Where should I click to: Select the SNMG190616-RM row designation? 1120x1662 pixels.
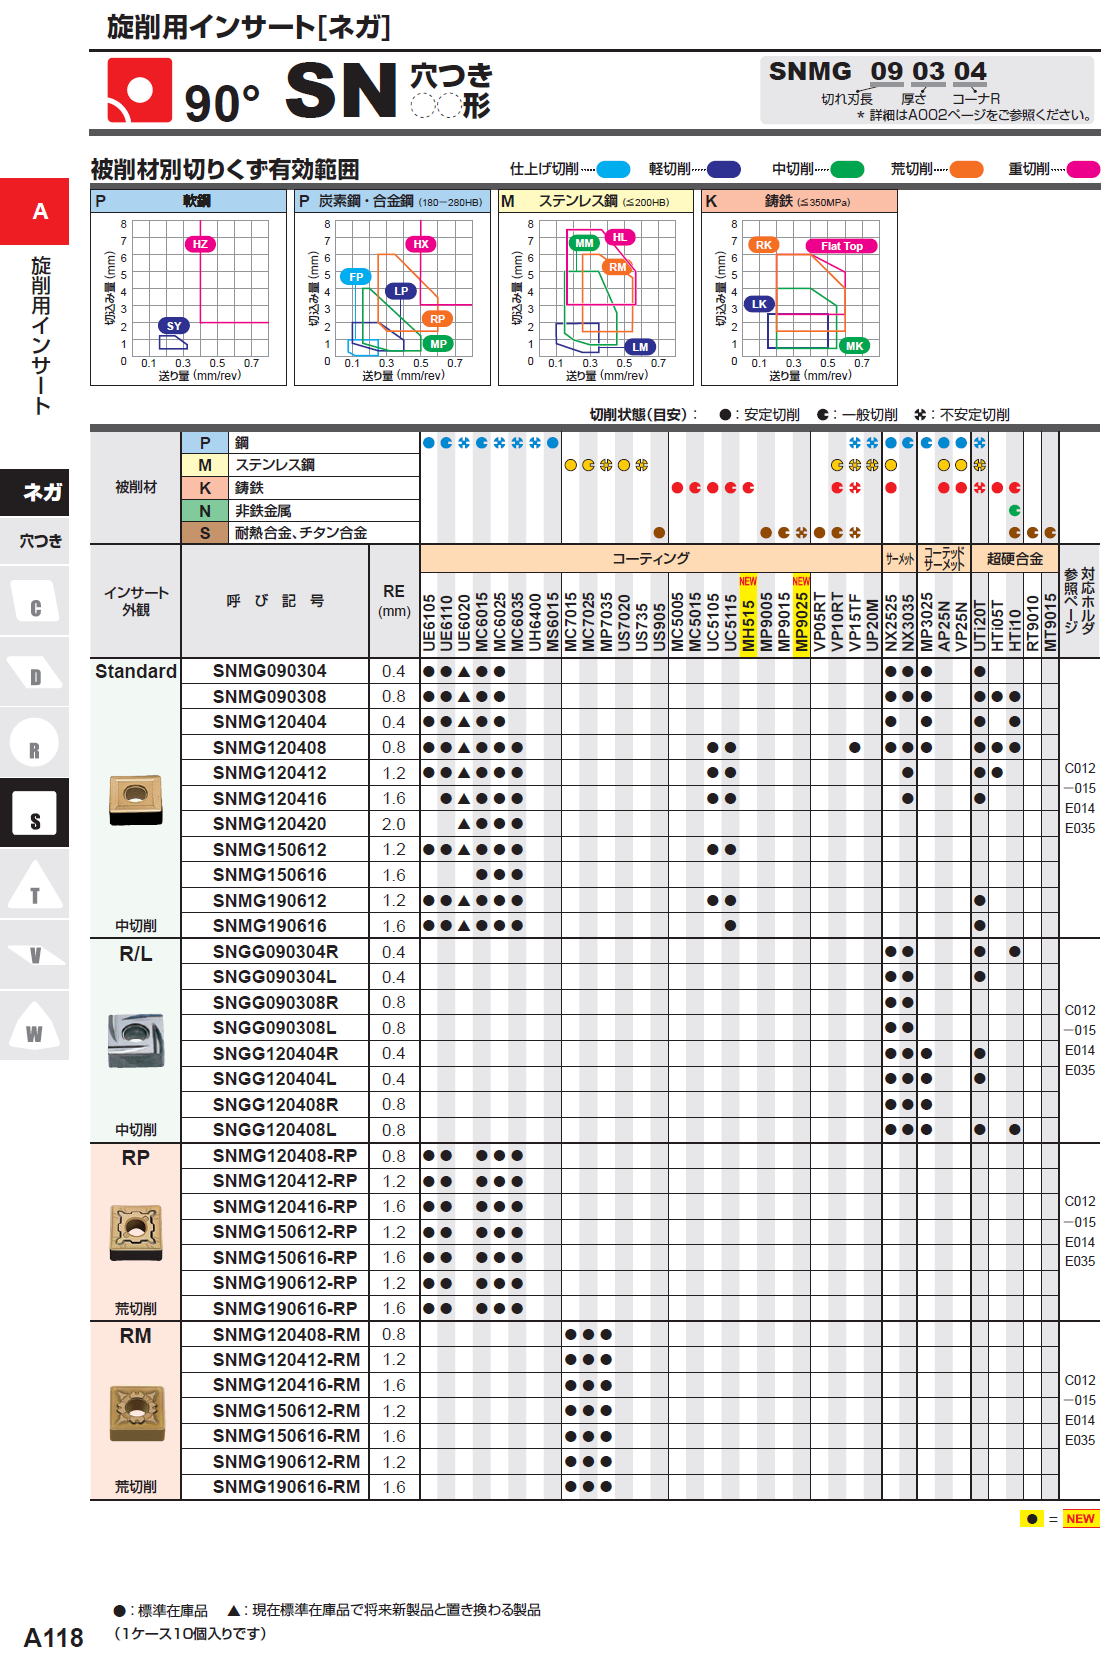(x=286, y=1487)
